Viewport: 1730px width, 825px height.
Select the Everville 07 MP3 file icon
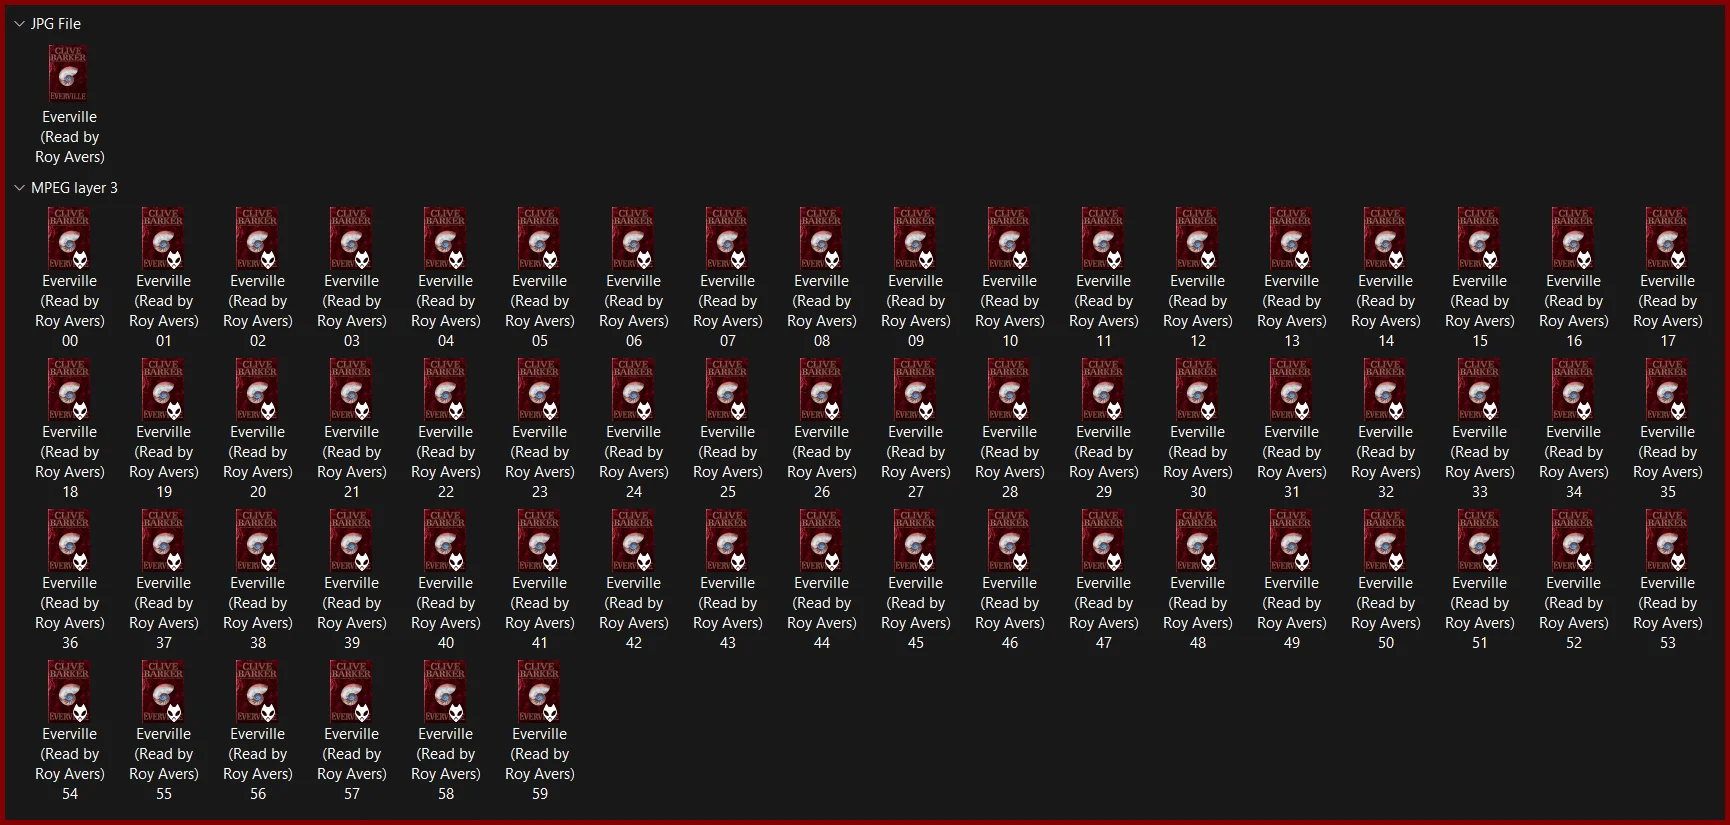pyautogui.click(x=727, y=238)
